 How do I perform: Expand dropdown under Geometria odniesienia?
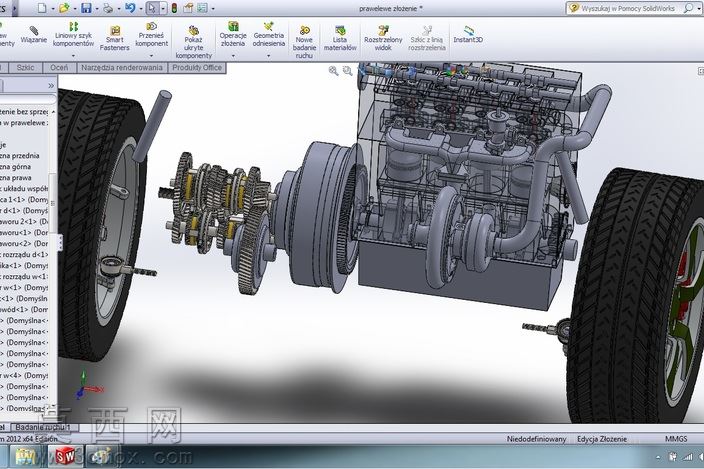coord(268,56)
